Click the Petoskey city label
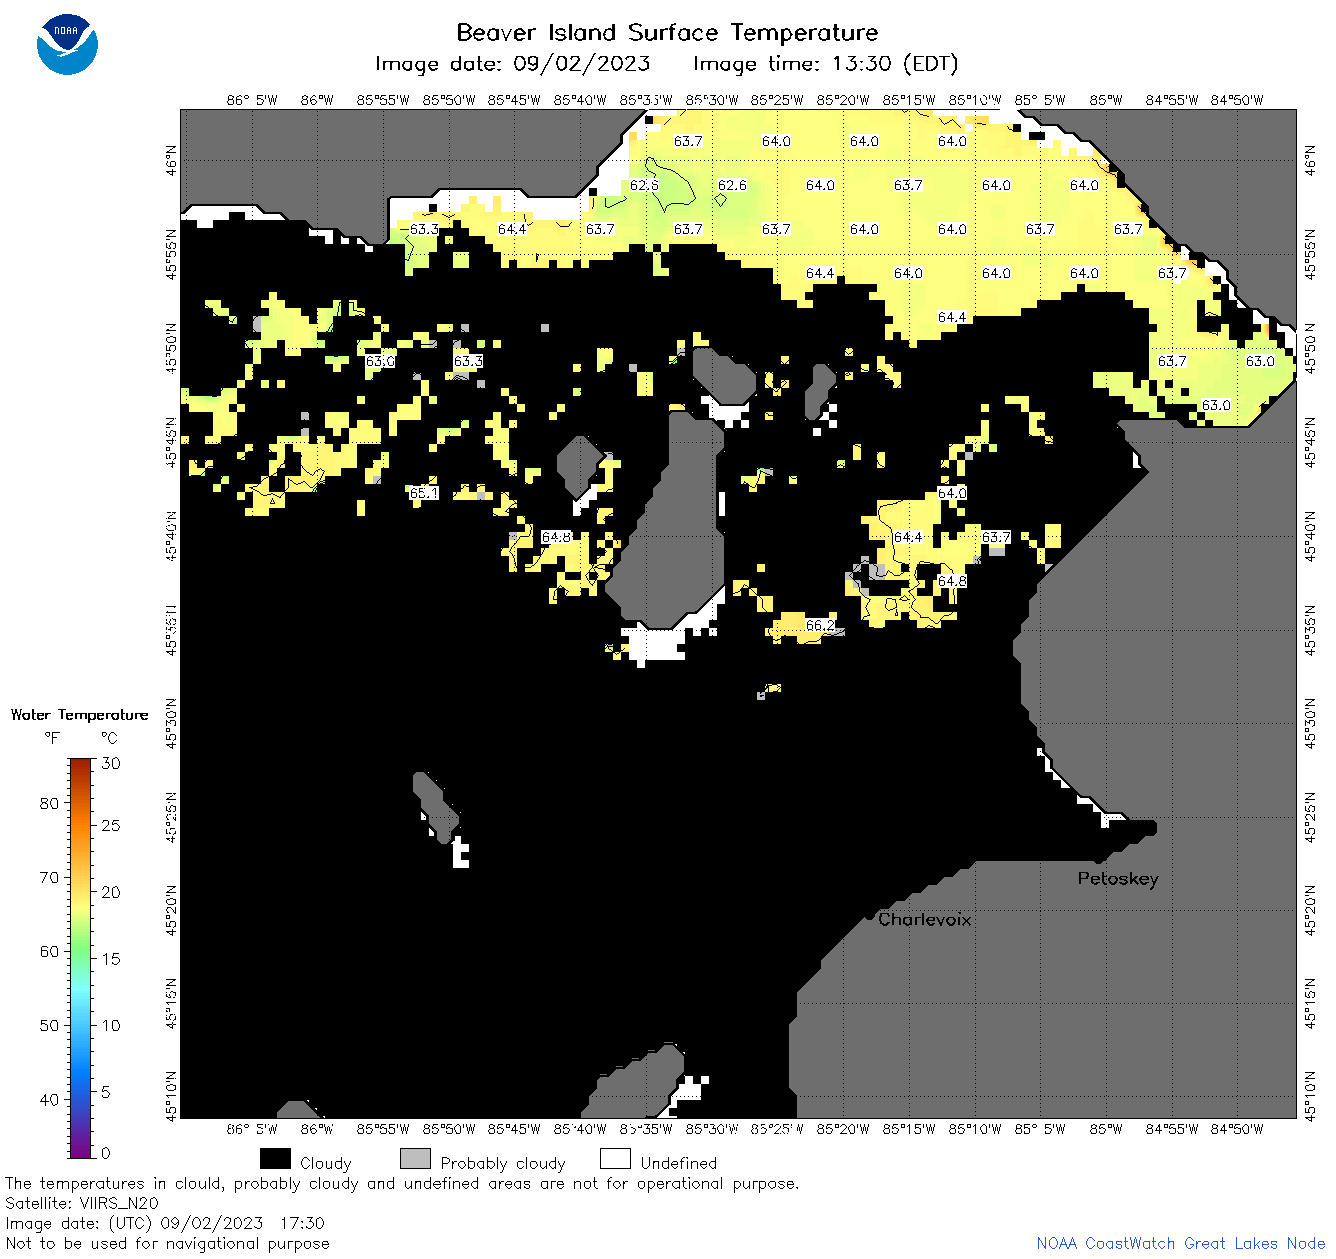 pyautogui.click(x=1118, y=879)
